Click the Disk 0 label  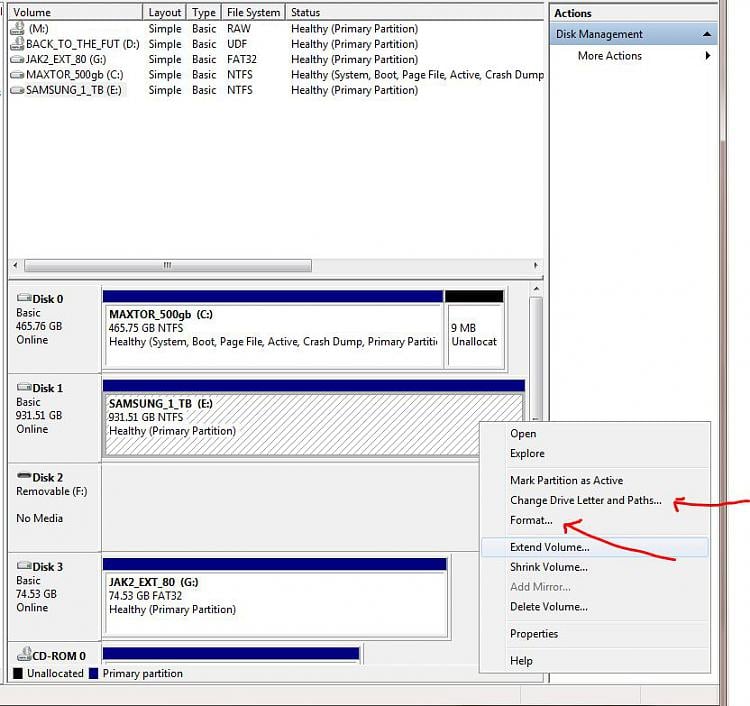pos(47,299)
